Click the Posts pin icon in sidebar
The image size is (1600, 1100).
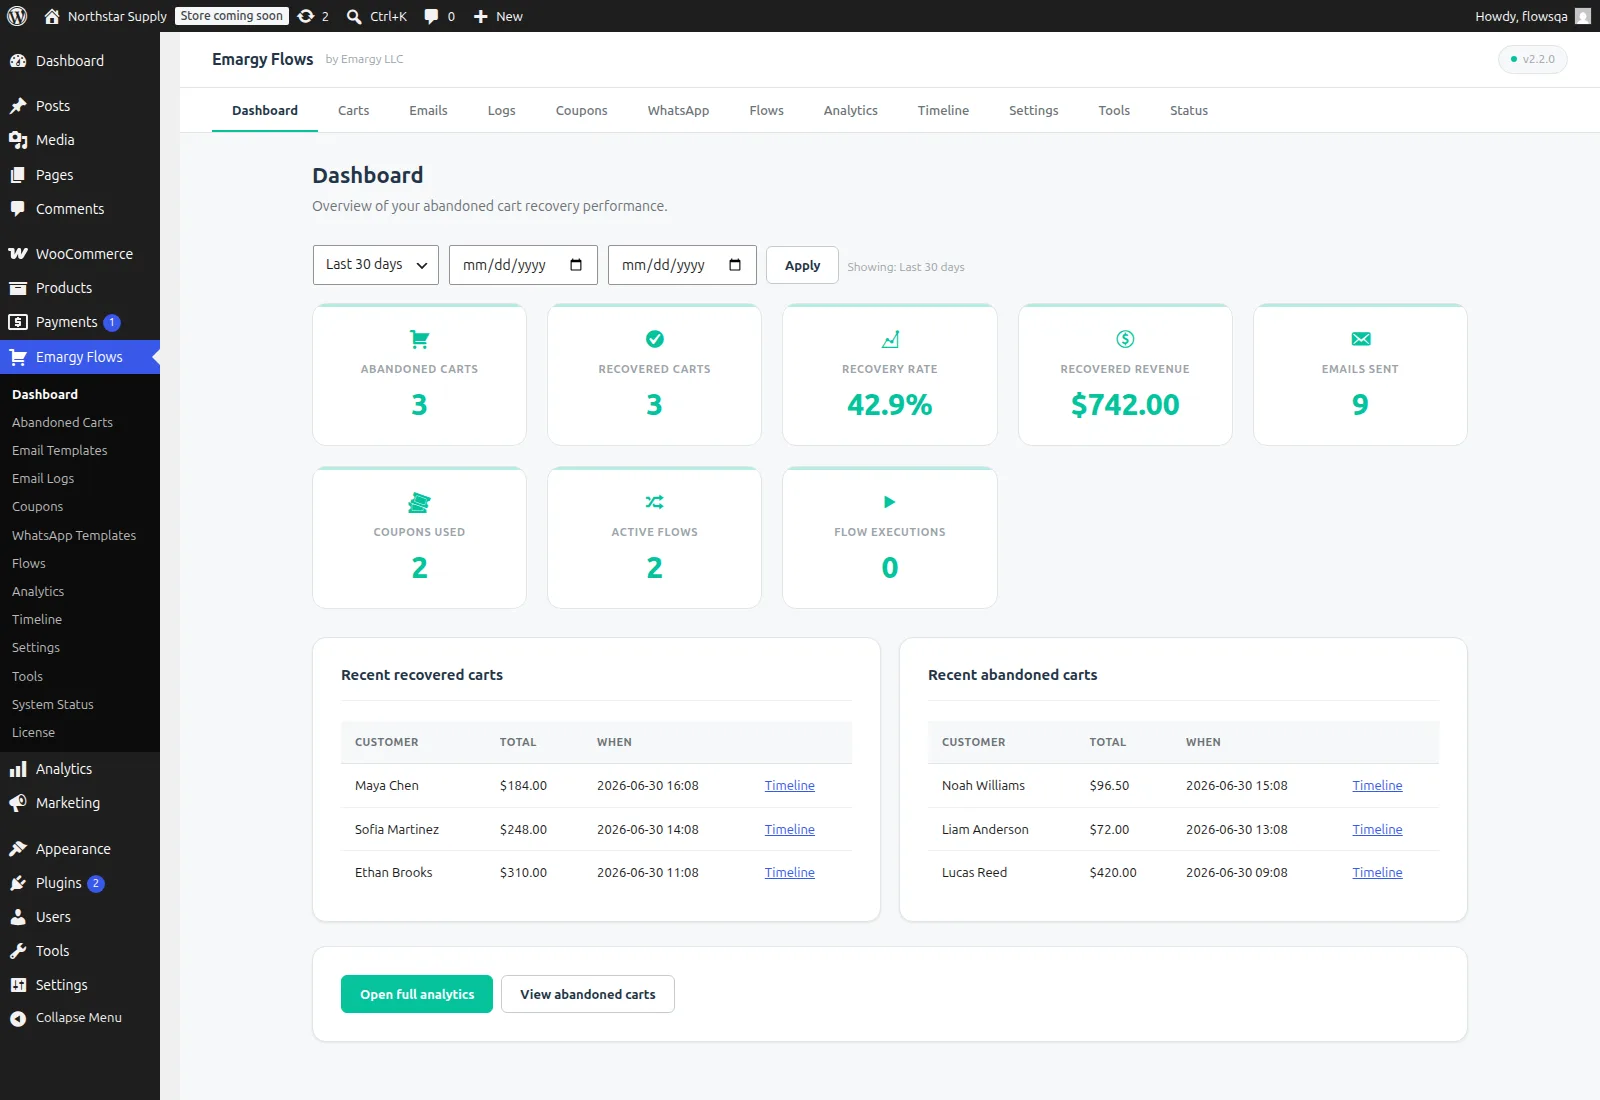[18, 106]
